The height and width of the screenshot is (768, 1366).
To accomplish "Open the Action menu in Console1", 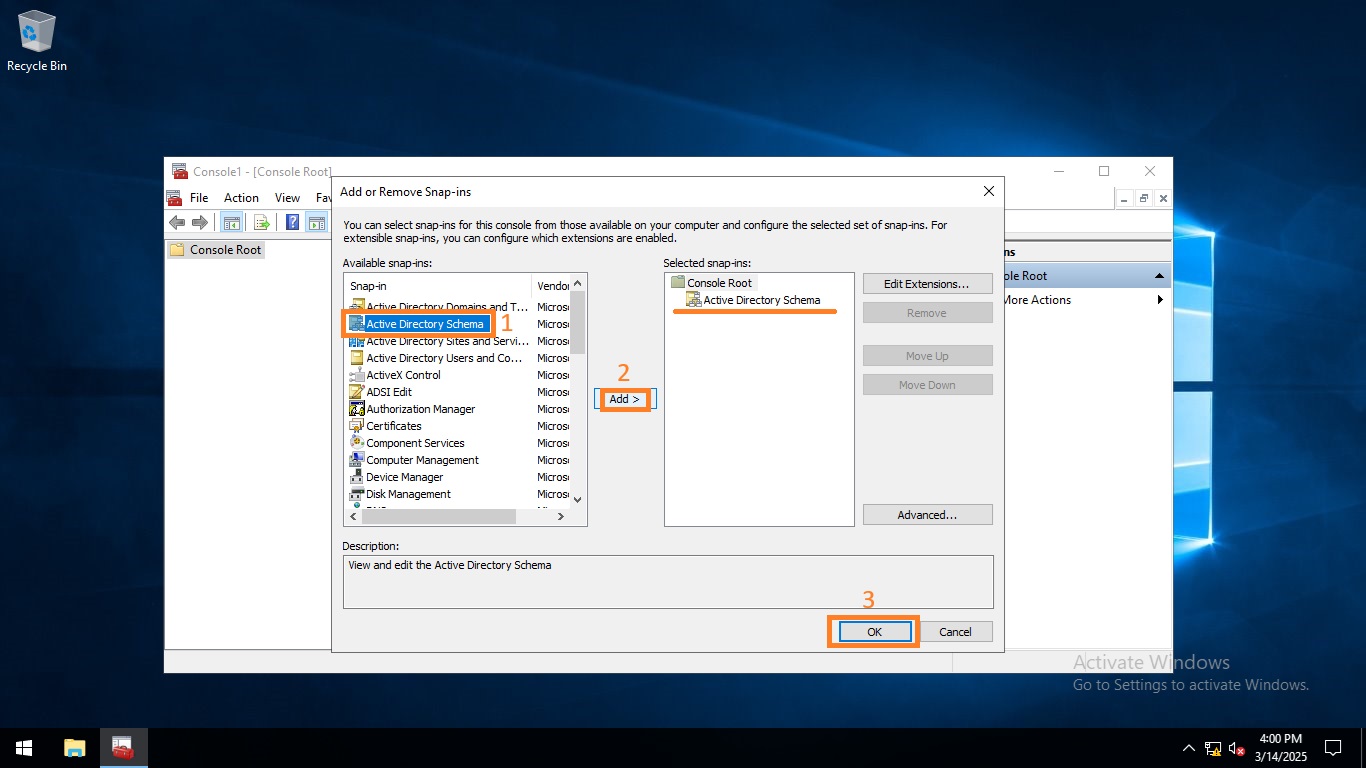I will point(241,198).
